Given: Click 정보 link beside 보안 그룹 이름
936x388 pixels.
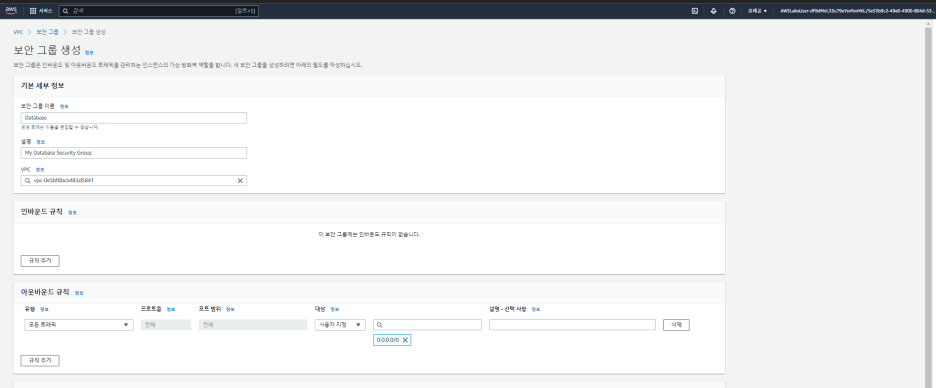Looking at the screenshot, I should pyautogui.click(x=64, y=106).
